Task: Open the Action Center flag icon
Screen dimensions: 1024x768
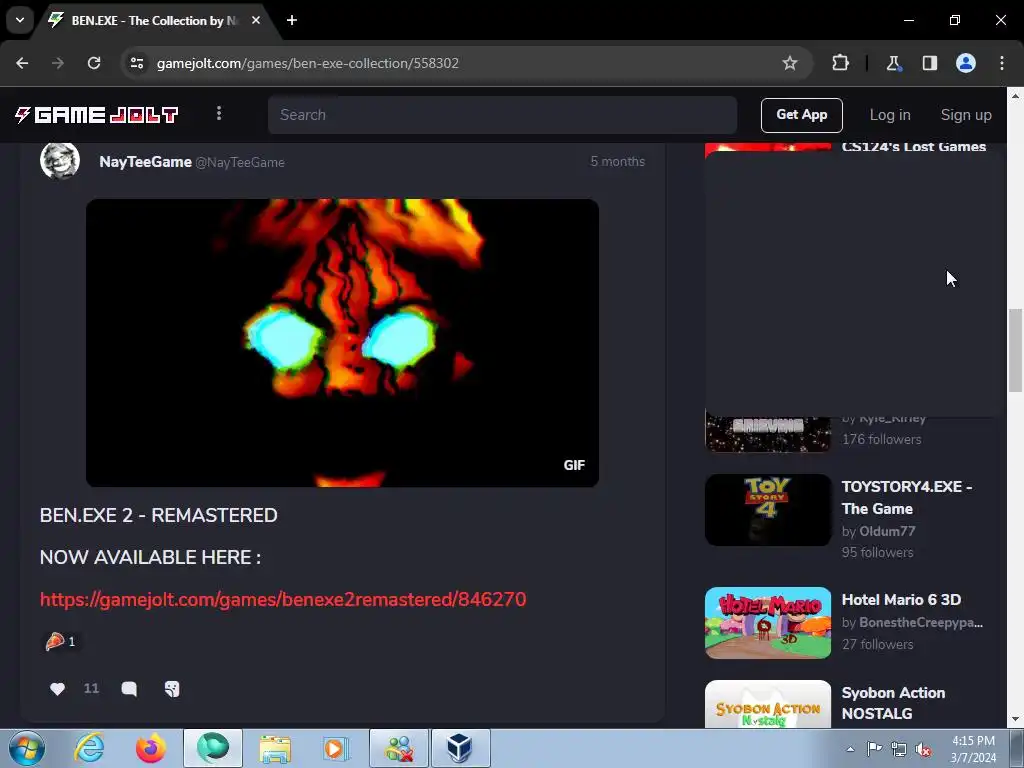Action: pyautogui.click(x=874, y=749)
